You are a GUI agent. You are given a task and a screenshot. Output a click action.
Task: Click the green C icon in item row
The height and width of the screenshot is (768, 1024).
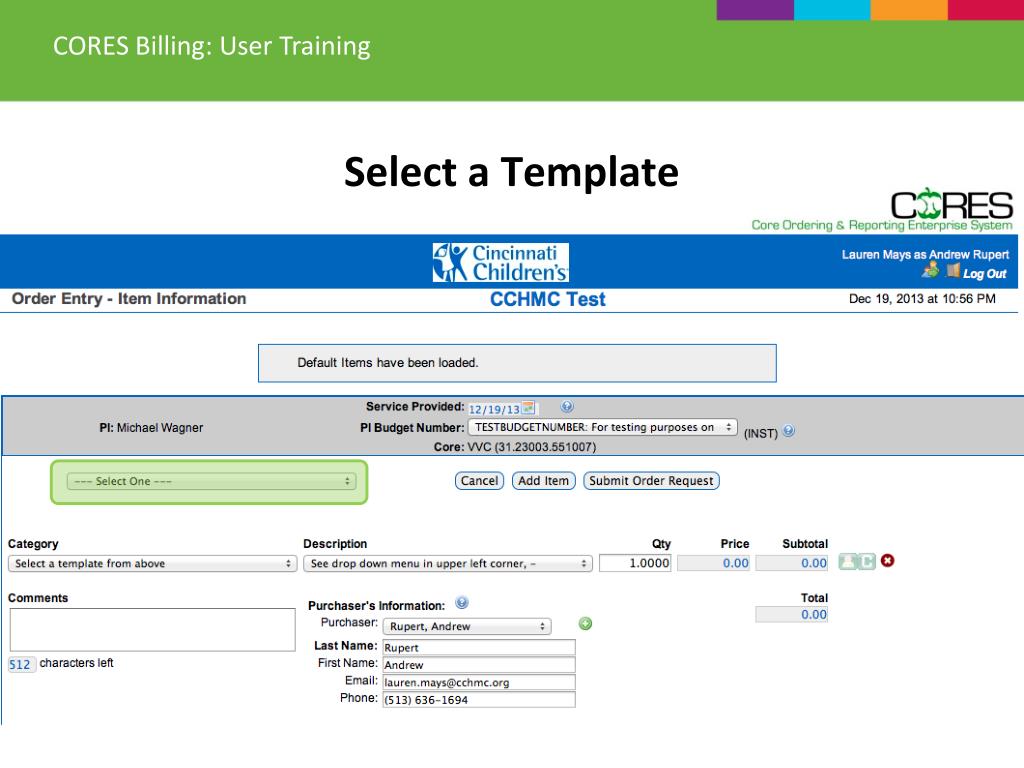867,562
